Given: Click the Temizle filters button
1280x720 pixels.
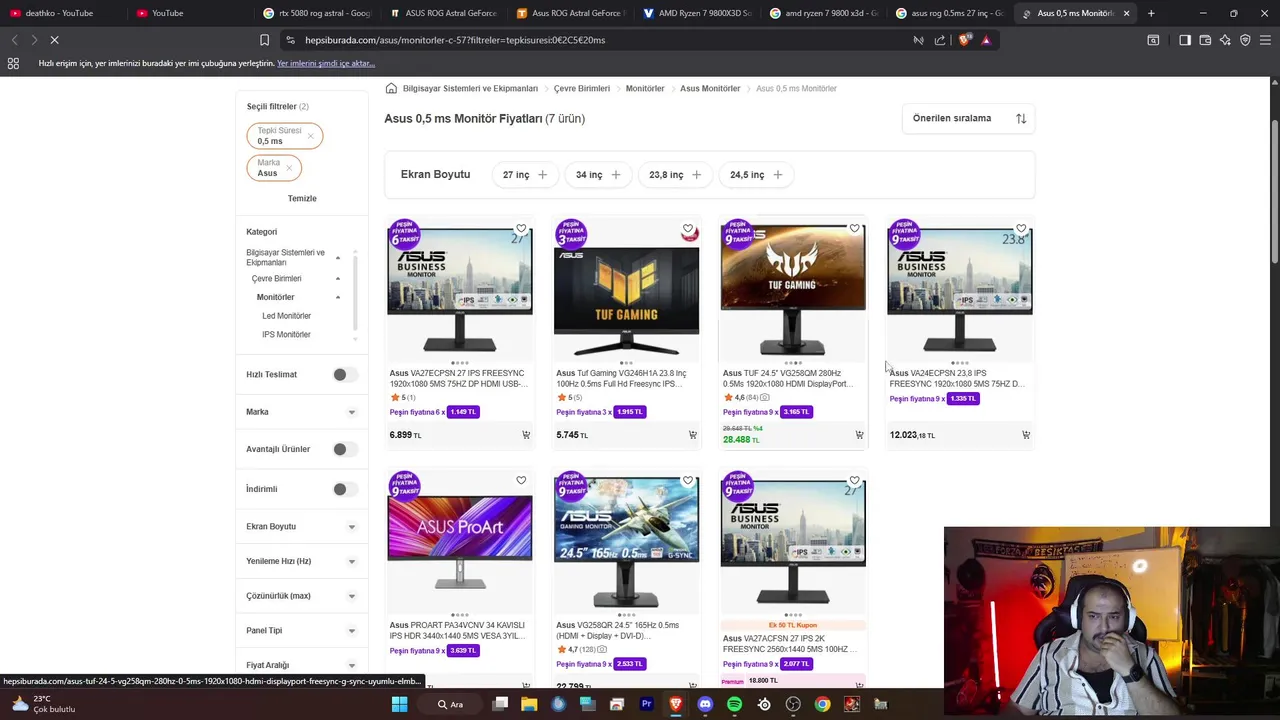Looking at the screenshot, I should click(x=302, y=198).
